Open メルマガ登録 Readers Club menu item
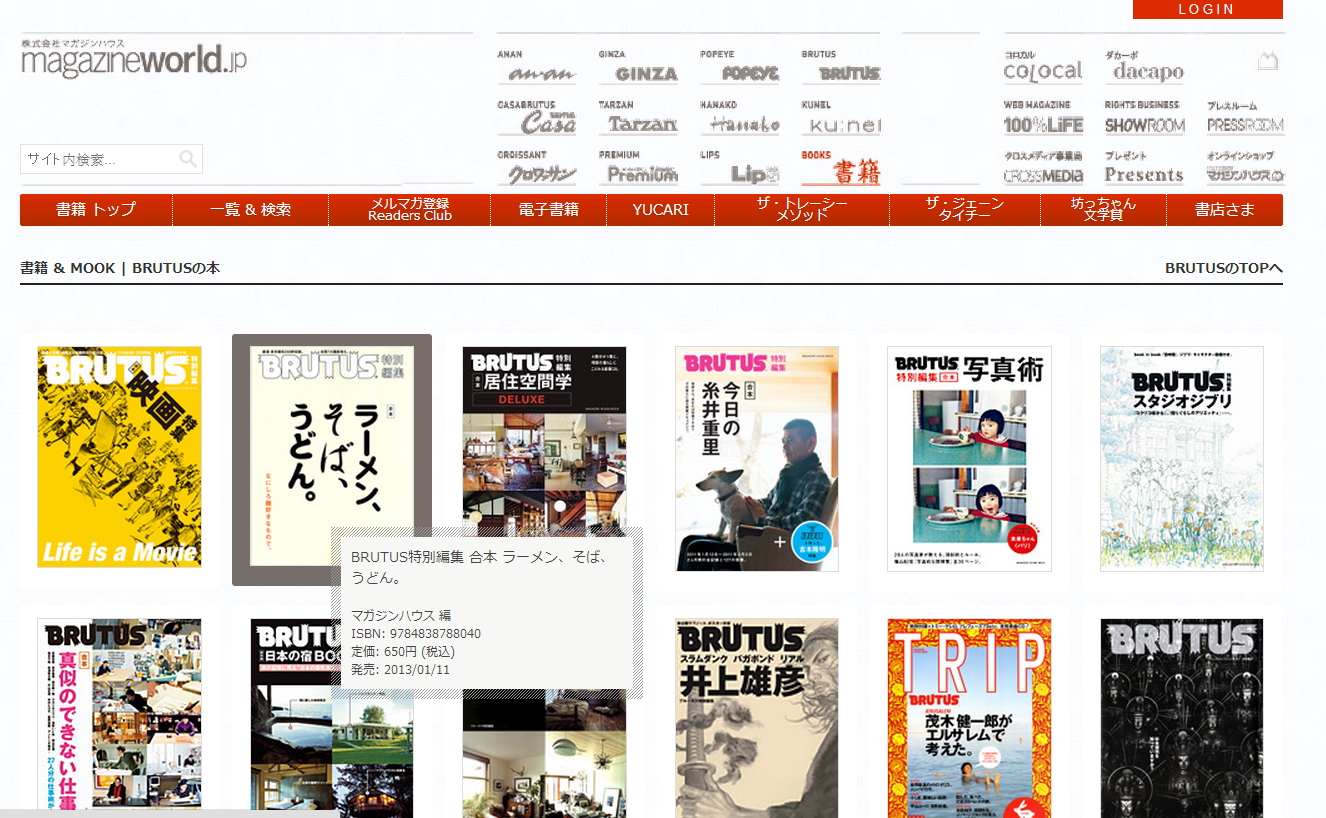Screen dimensions: 1326x818 click(x=410, y=210)
